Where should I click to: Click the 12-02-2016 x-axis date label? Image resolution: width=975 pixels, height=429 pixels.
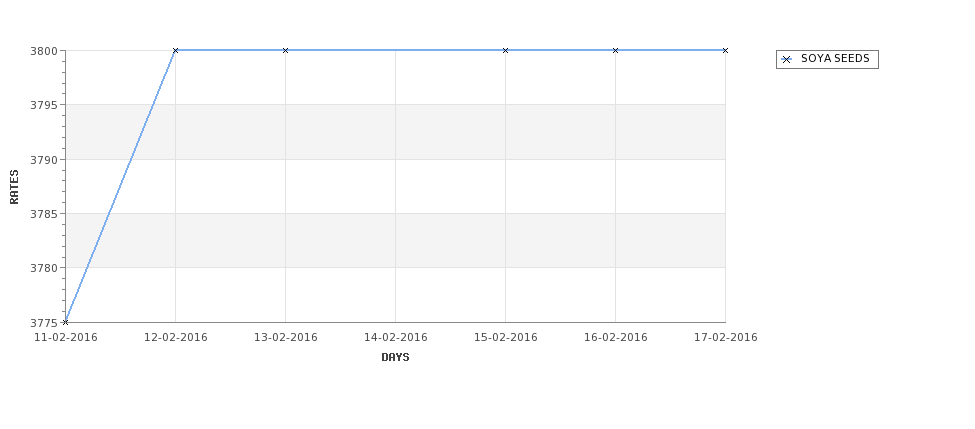175,338
